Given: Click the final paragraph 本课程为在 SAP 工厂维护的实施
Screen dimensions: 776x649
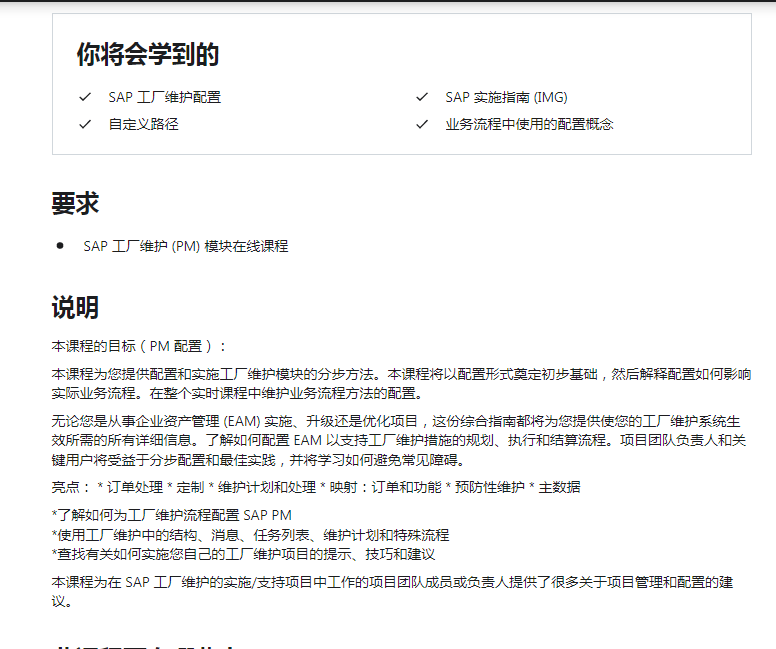Looking at the screenshot, I should (392, 592).
